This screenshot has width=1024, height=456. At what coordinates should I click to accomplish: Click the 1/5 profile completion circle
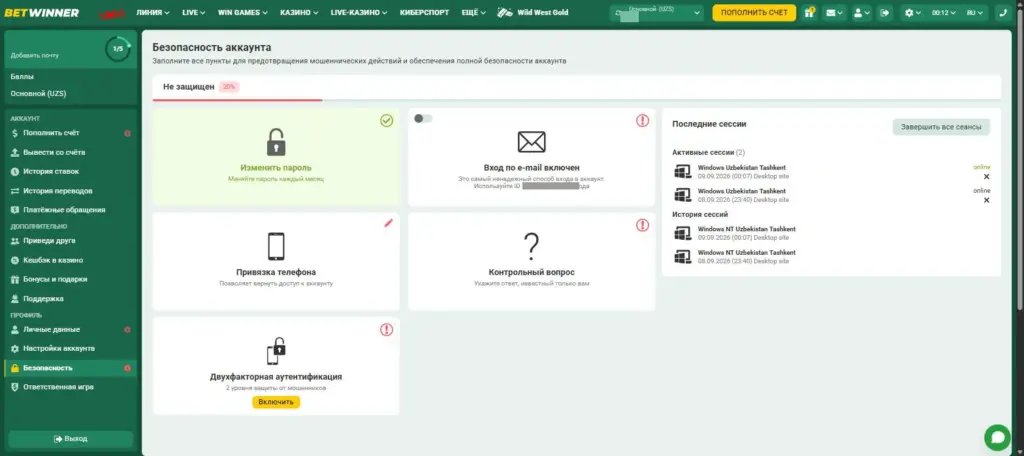click(x=118, y=49)
